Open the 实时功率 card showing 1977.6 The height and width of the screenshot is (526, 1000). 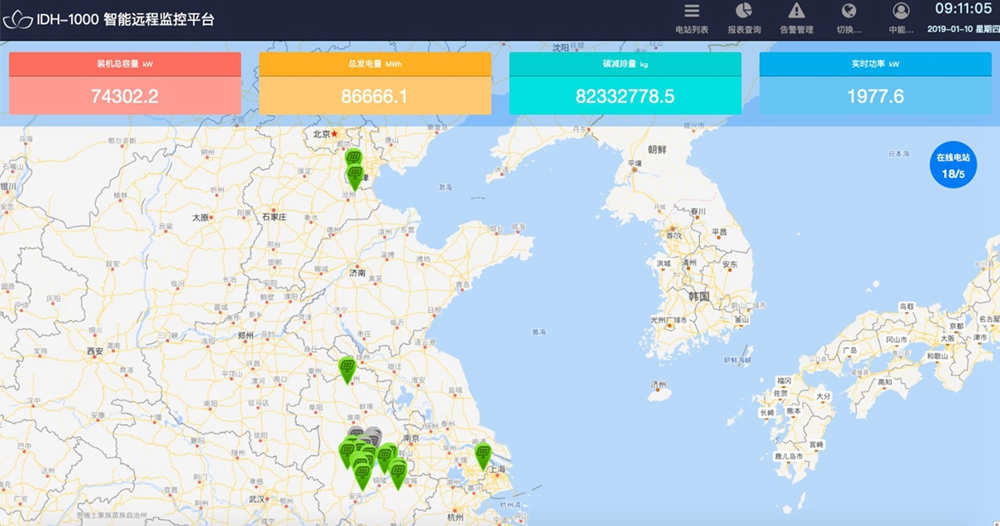tap(875, 84)
